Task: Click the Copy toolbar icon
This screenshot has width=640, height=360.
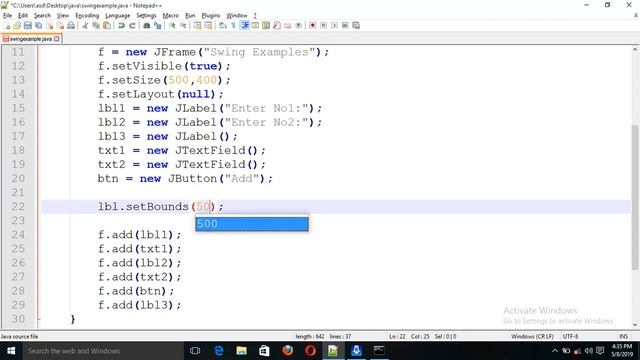Action: pyautogui.click(x=96, y=25)
